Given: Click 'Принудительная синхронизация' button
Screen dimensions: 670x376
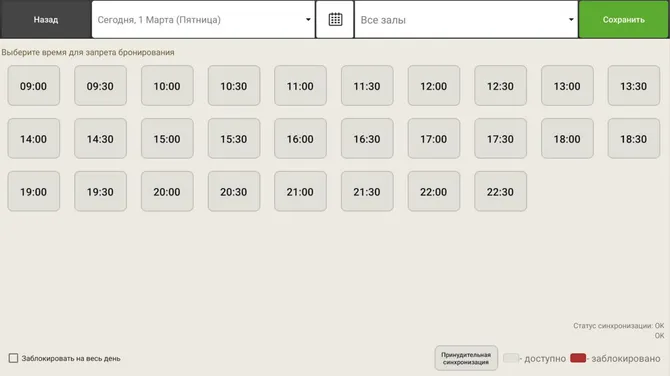Looking at the screenshot, I should tap(466, 358).
